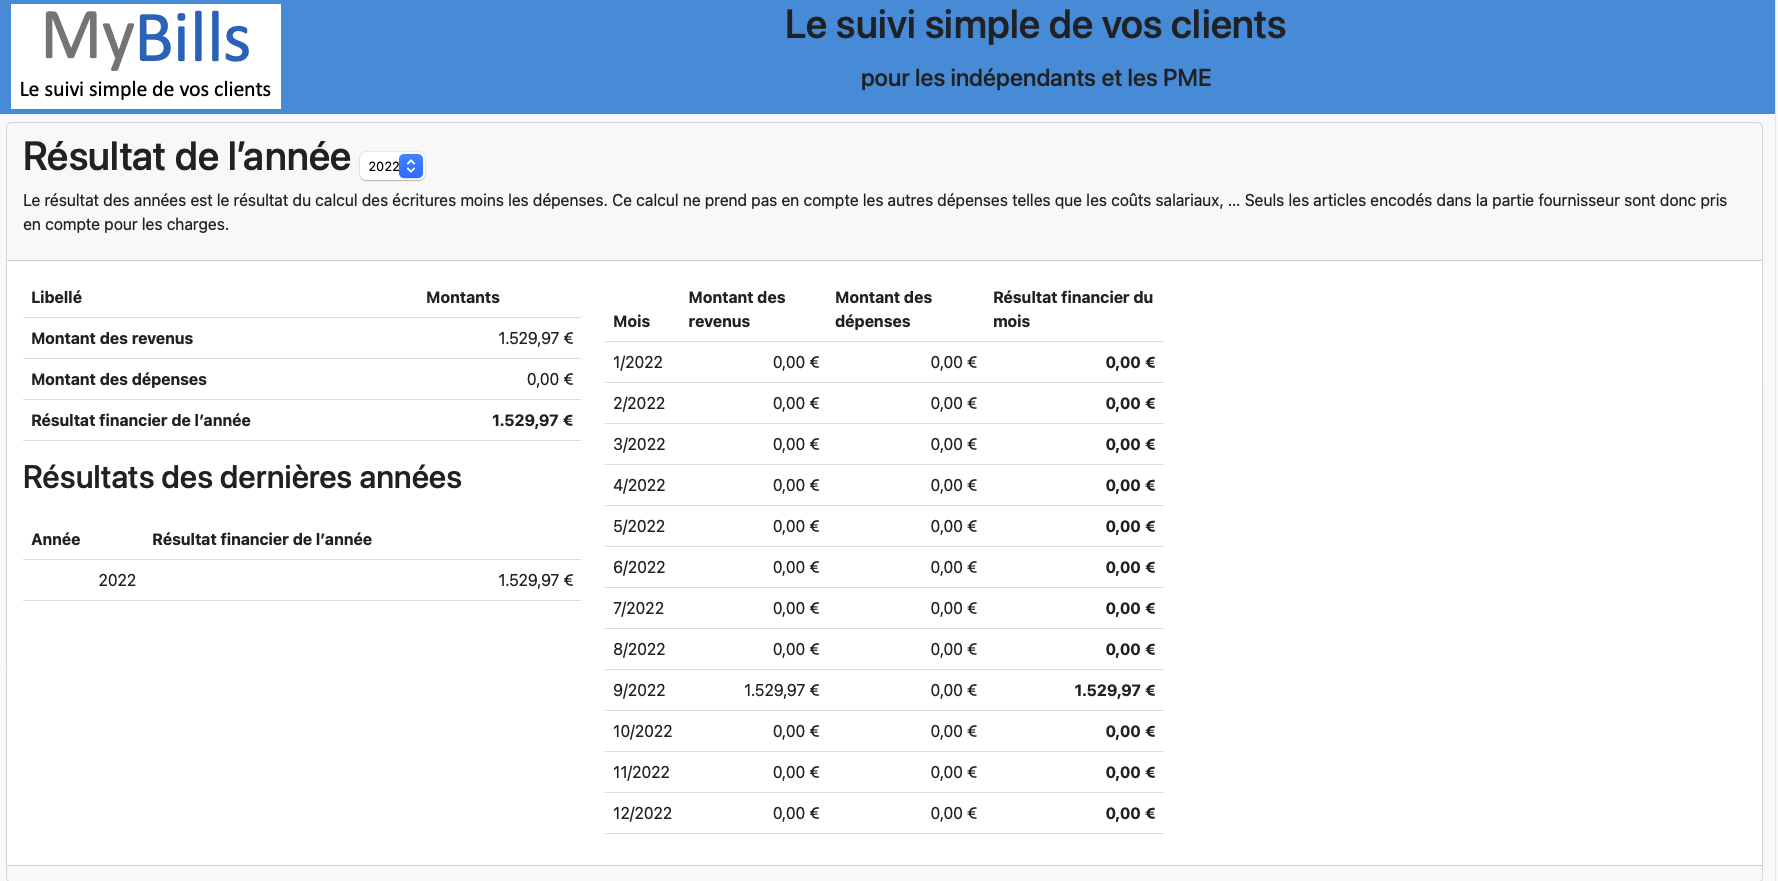Click 'pour les indépendants et les PME' subtitle

1035,78
